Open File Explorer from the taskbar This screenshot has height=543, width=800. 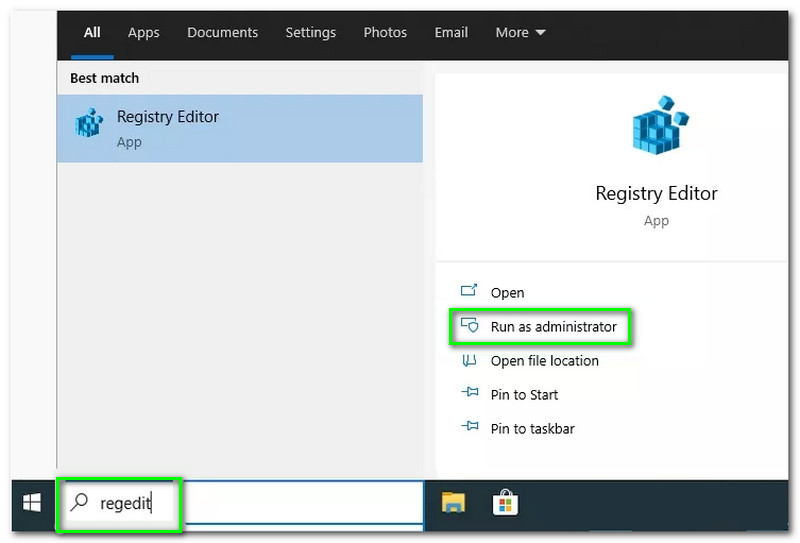454,503
